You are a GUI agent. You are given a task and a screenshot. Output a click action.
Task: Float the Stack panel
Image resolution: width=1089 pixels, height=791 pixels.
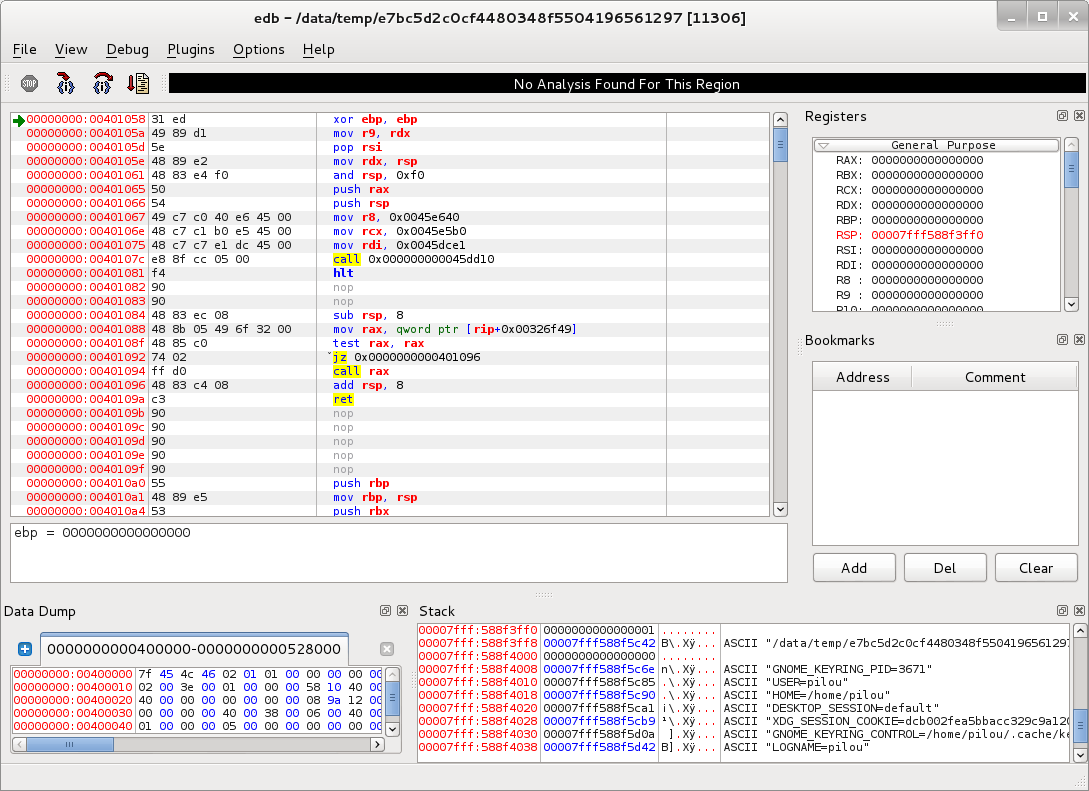pyautogui.click(x=1062, y=611)
